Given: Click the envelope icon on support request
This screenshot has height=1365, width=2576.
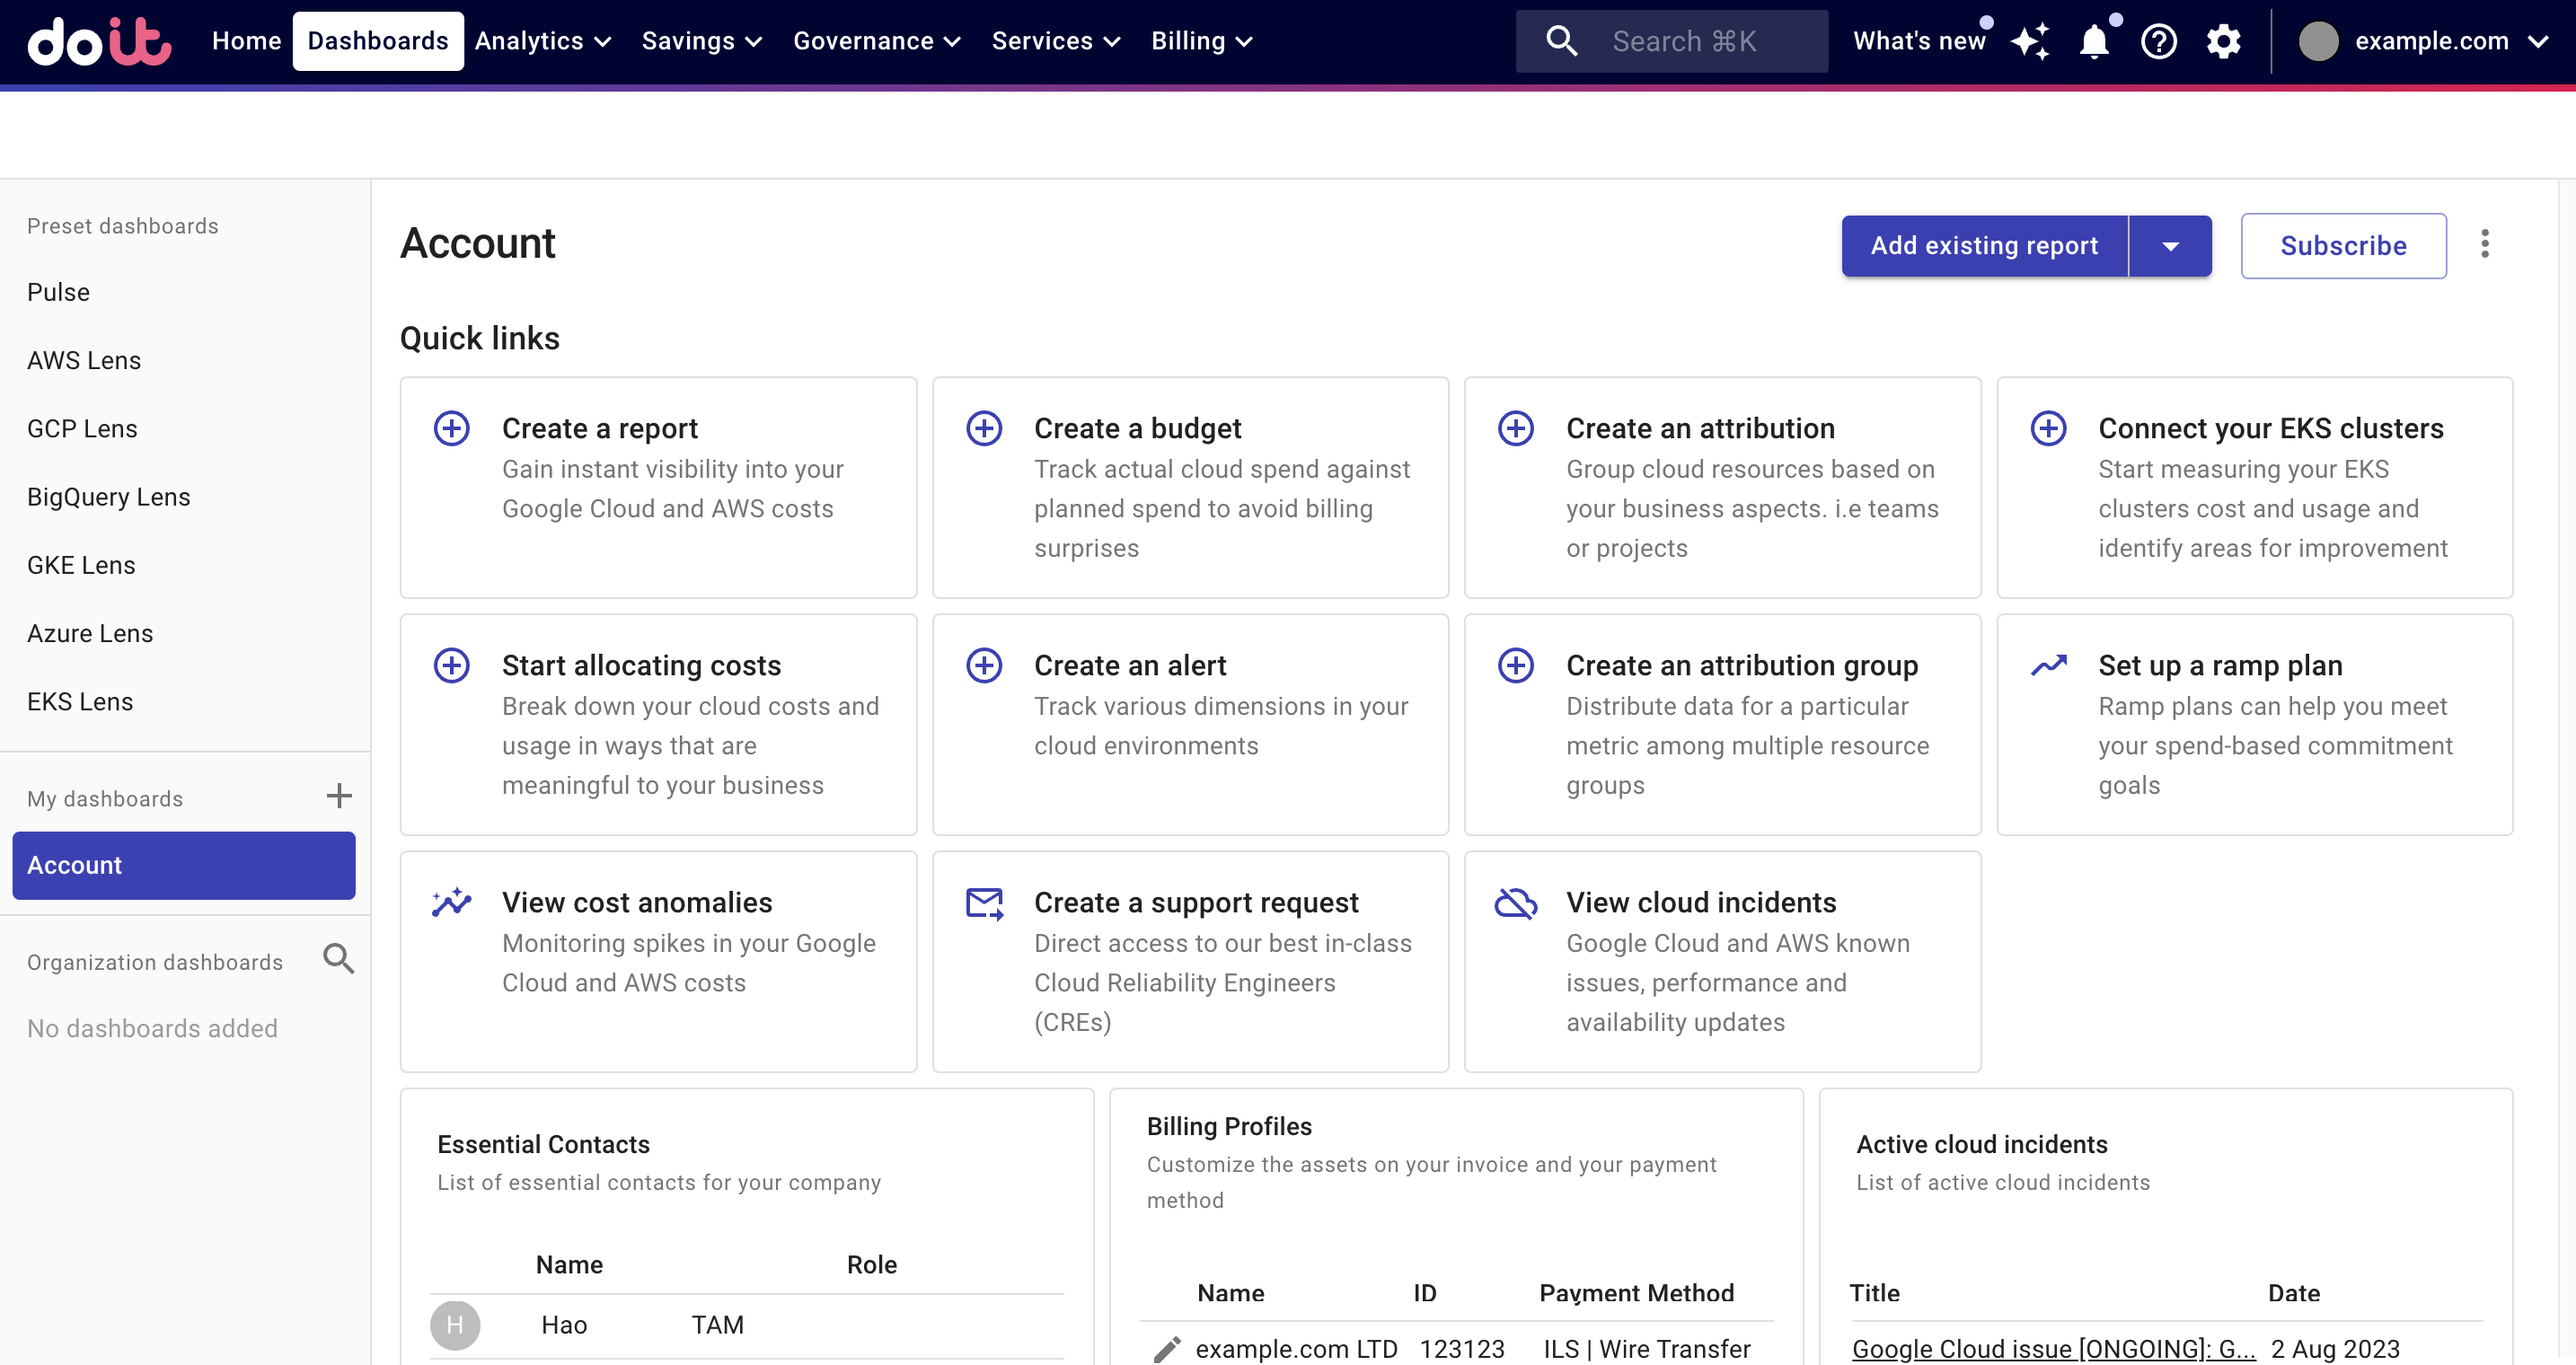Looking at the screenshot, I should 984,903.
